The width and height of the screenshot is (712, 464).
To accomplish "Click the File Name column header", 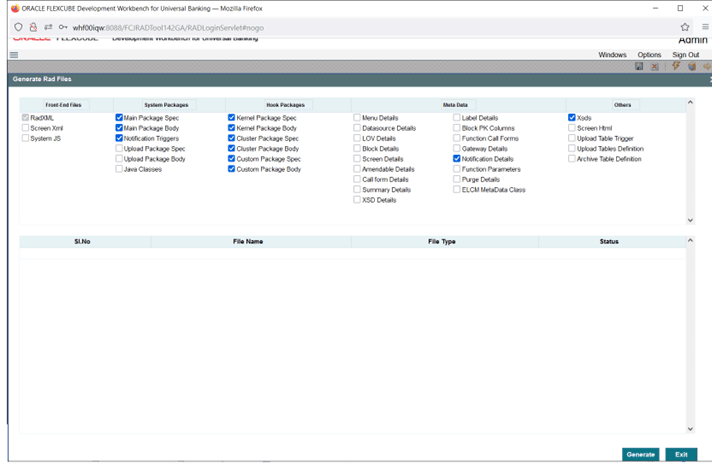I will pyautogui.click(x=248, y=242).
